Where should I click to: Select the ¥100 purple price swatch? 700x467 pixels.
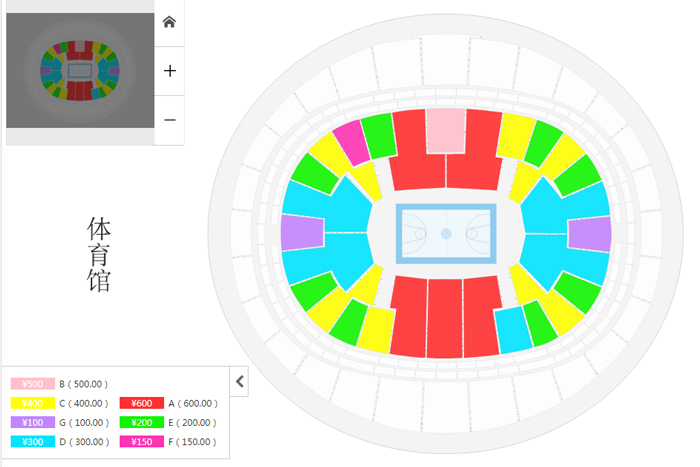(x=33, y=422)
